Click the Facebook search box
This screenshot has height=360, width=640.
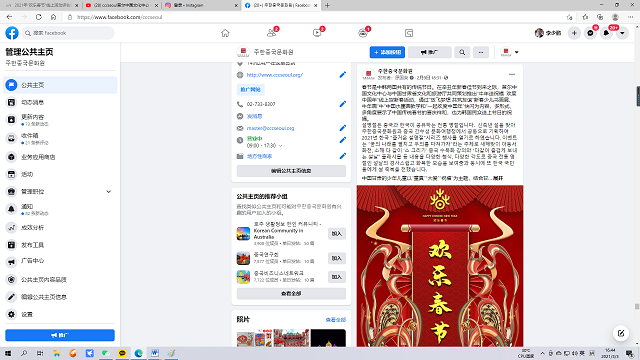[x=68, y=33]
